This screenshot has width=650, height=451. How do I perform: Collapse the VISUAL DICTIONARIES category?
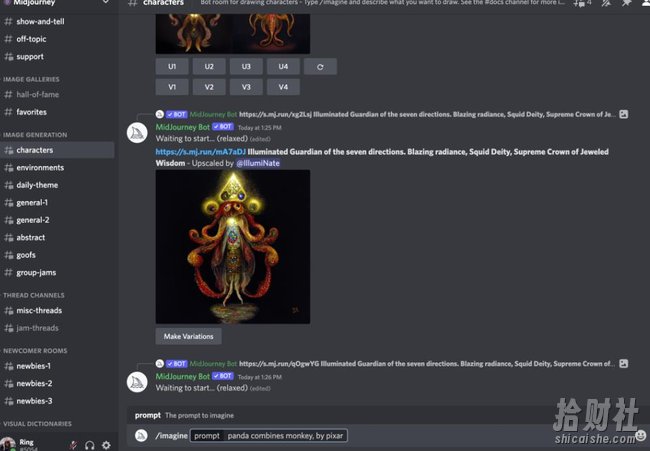[37, 424]
